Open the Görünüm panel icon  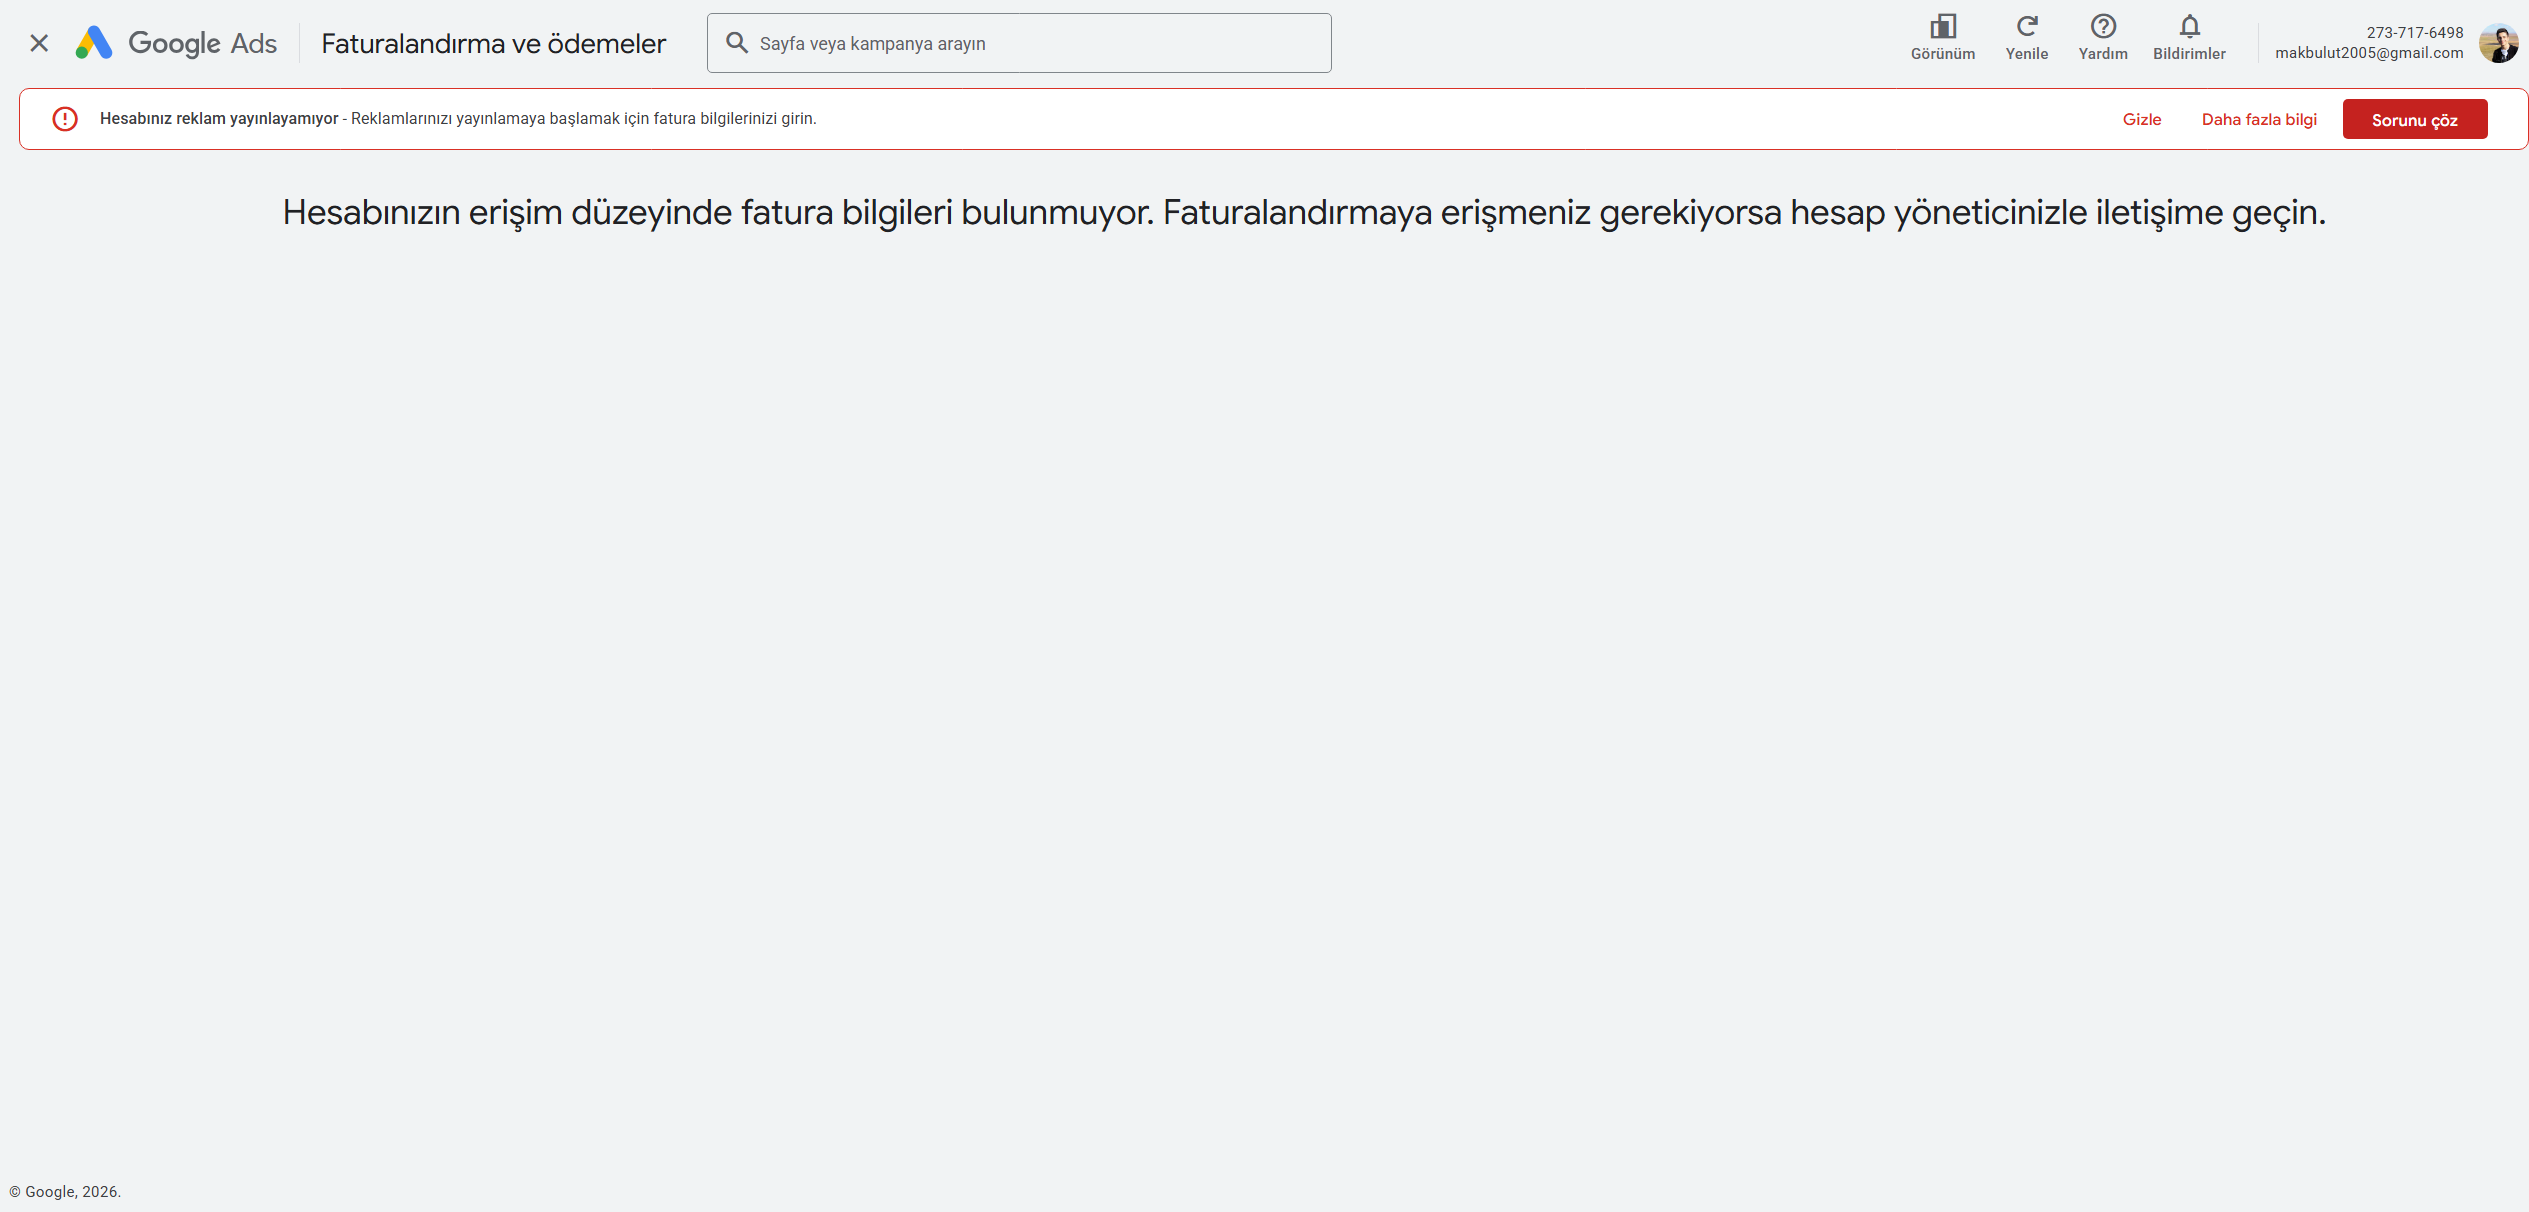(x=1942, y=26)
